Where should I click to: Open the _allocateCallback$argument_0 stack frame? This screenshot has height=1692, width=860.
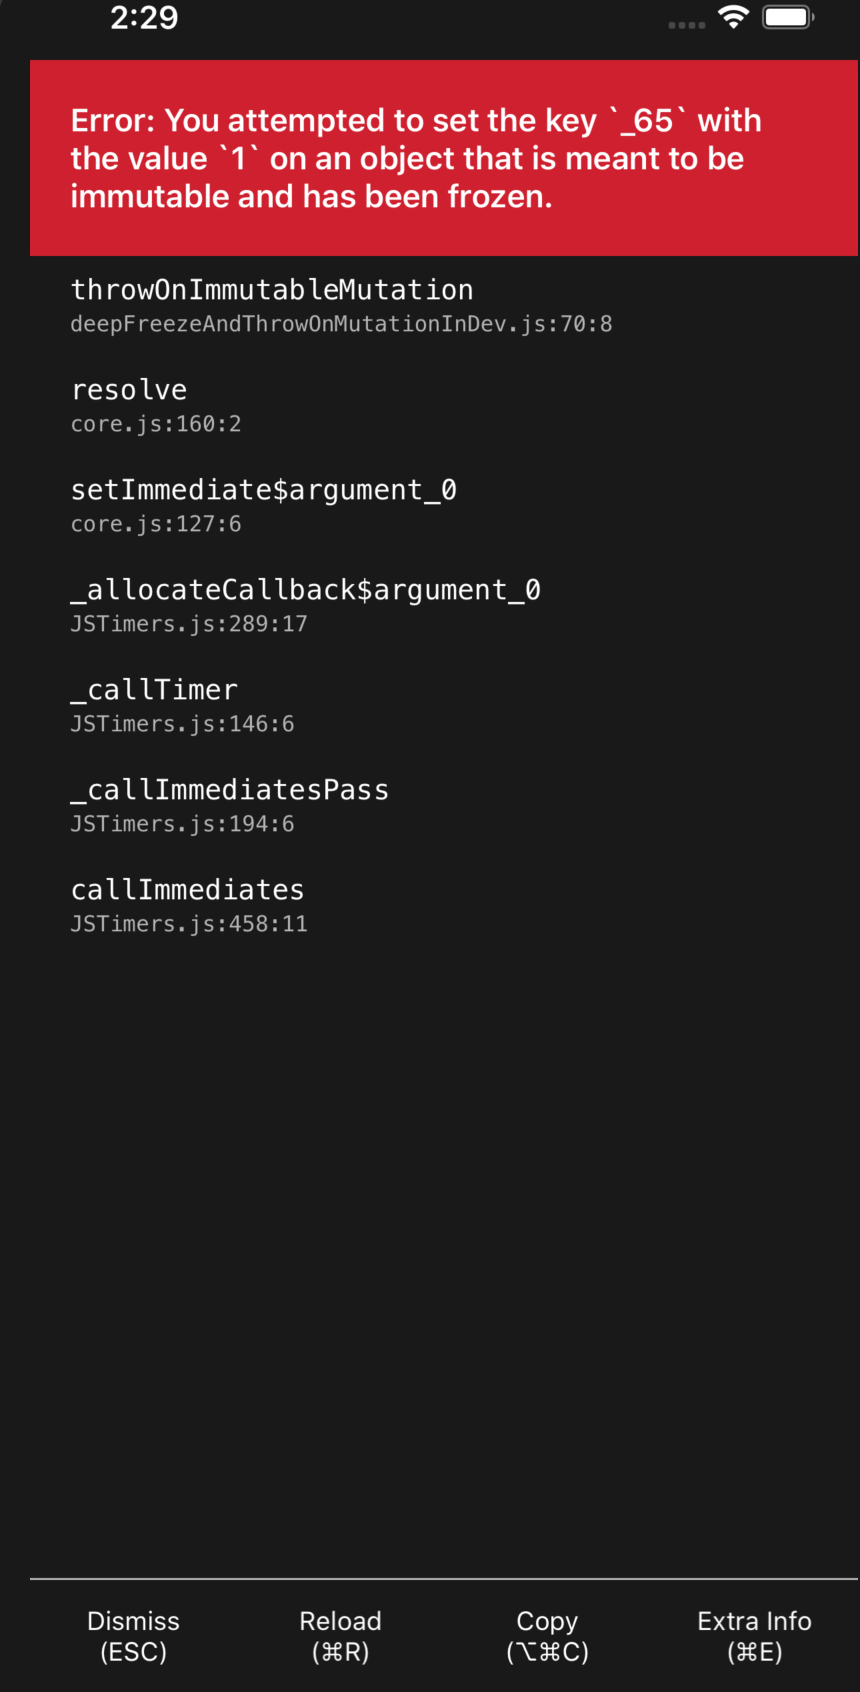point(305,590)
